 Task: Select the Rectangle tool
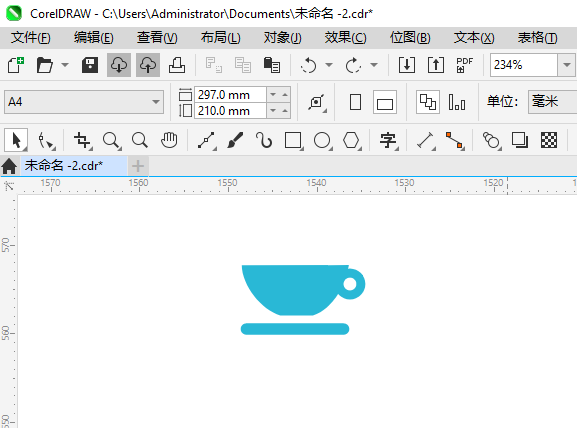[294, 141]
